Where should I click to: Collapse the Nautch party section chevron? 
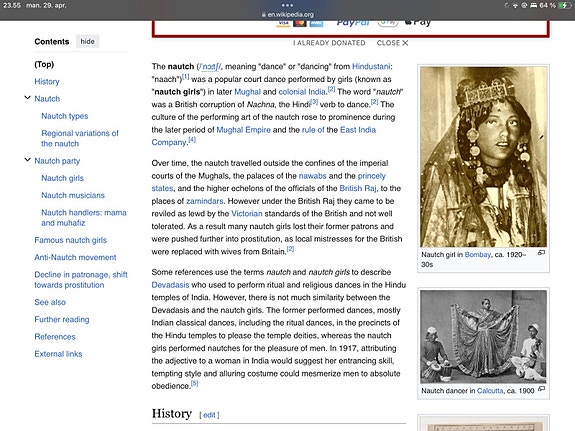click(27, 160)
